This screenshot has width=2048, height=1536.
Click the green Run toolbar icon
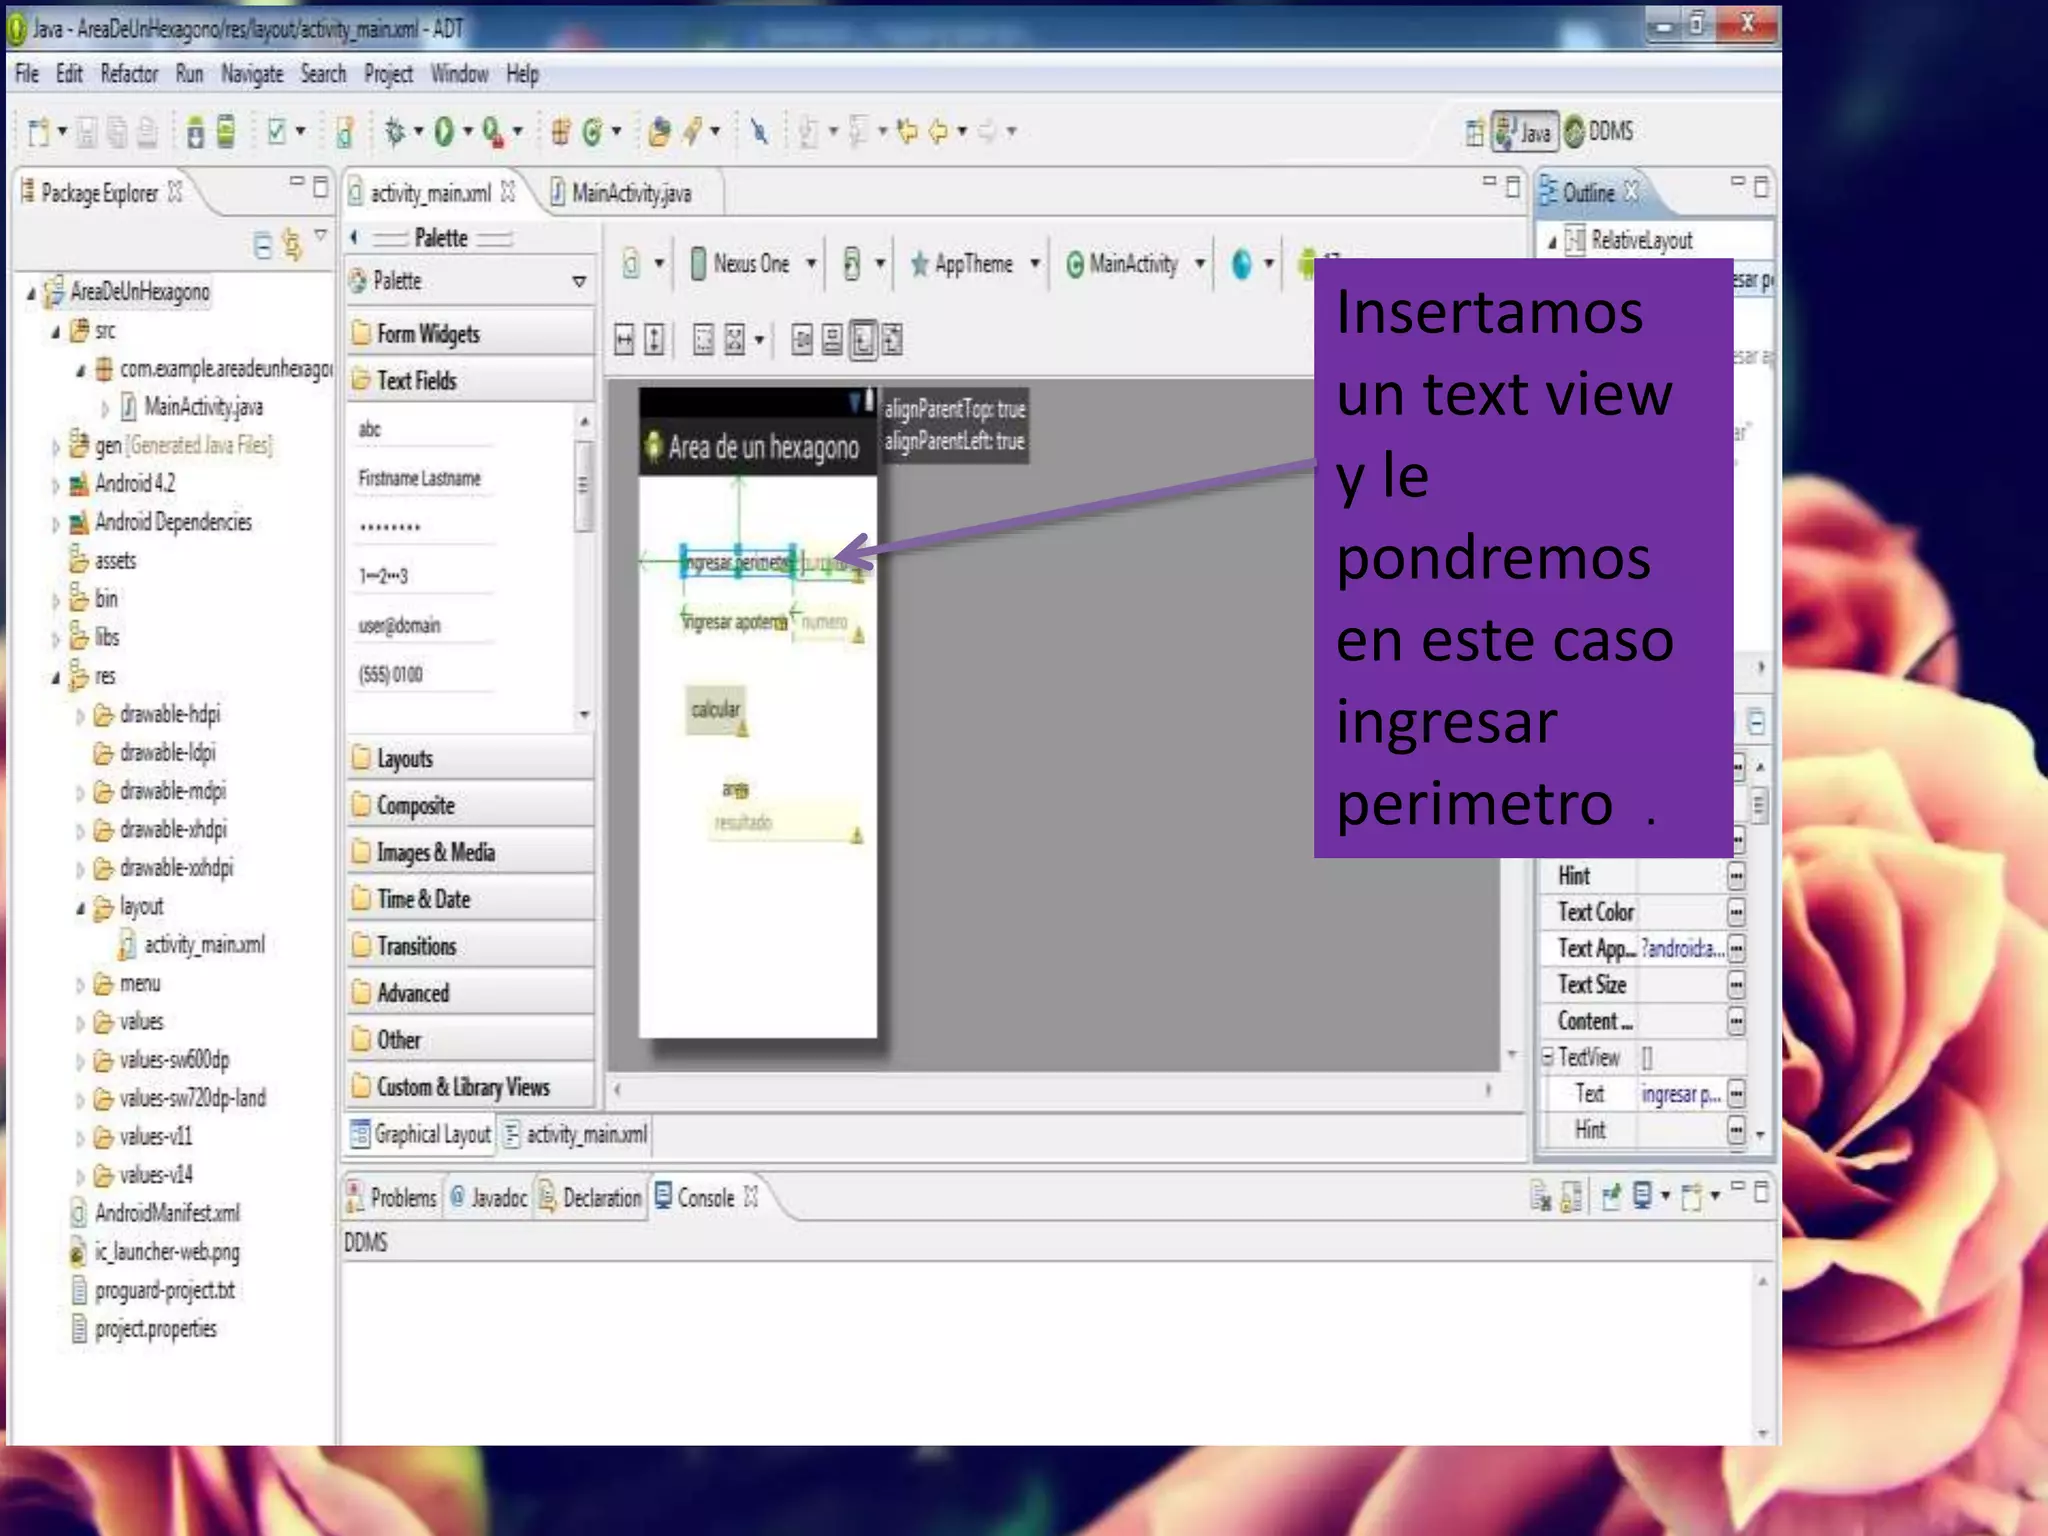444,131
